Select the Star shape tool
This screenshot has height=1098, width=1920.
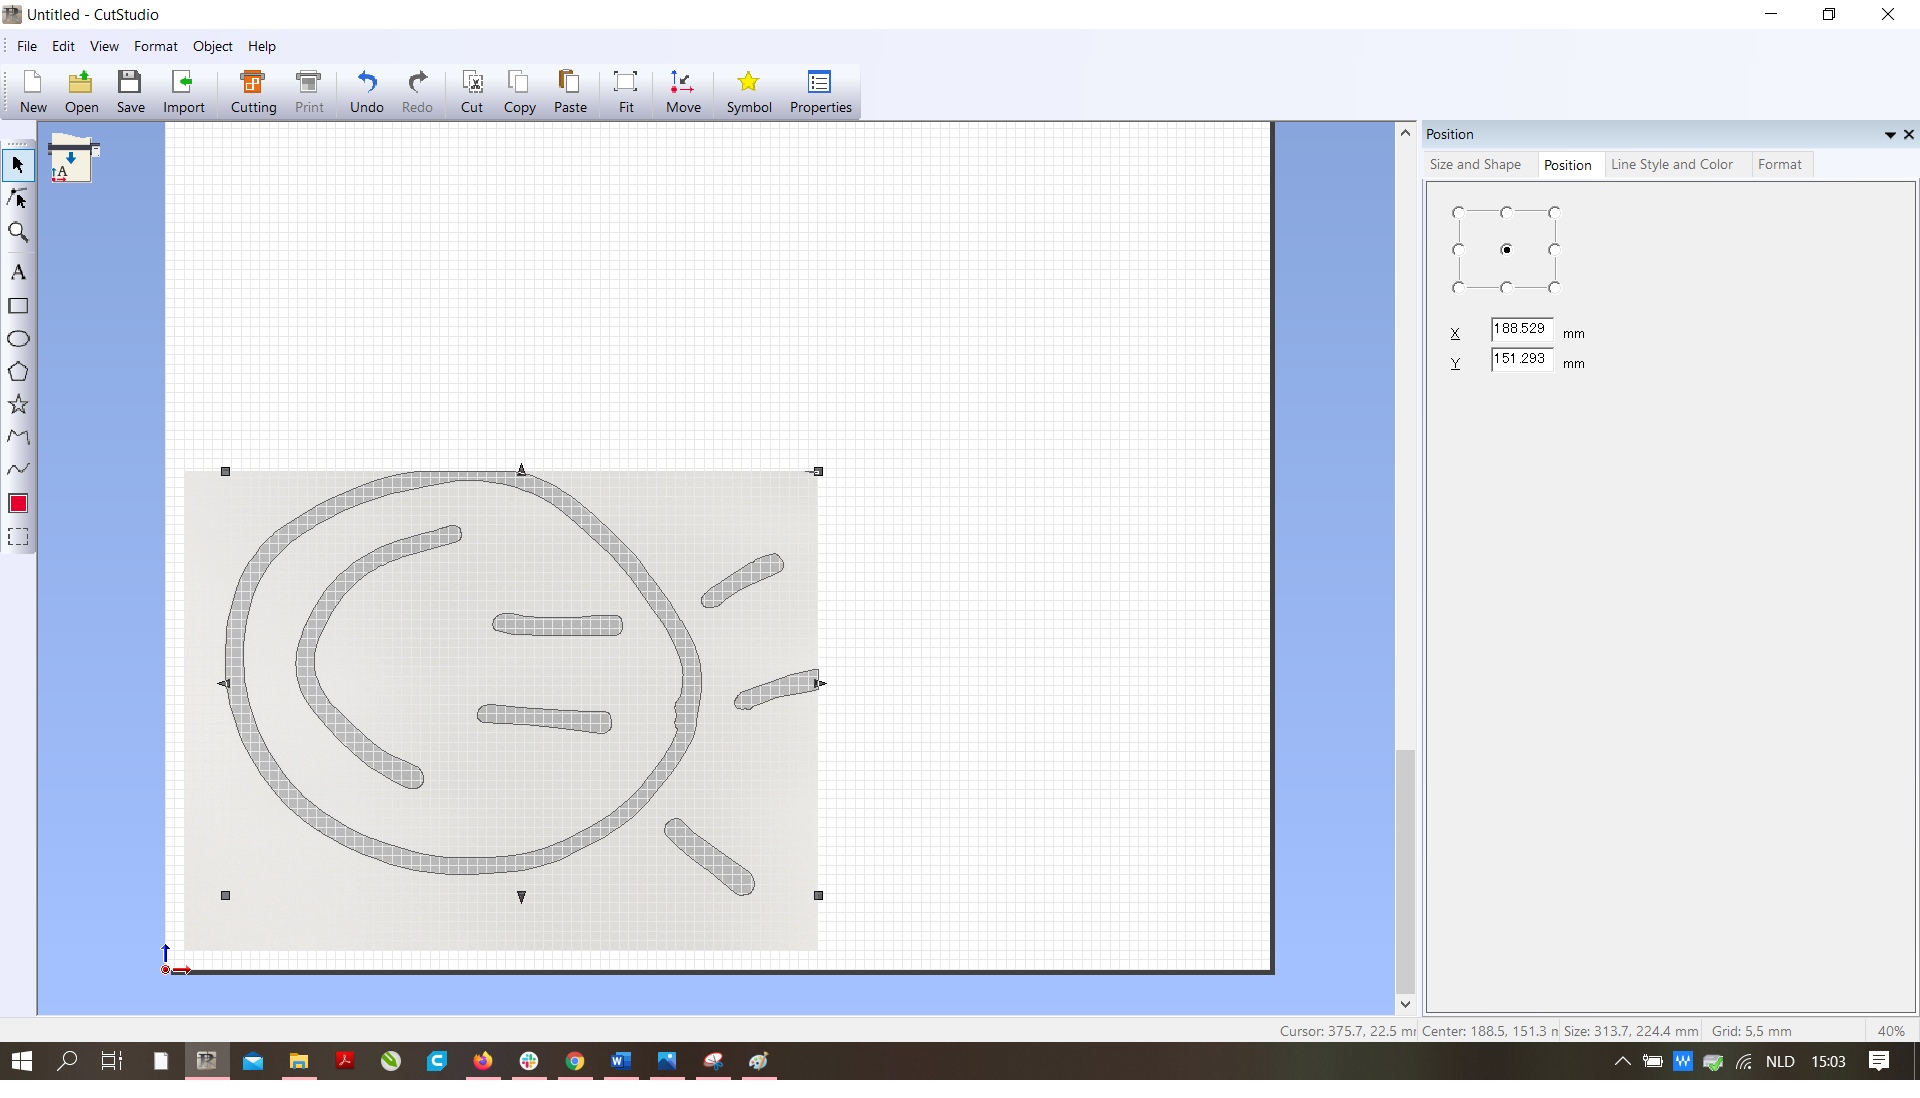click(18, 404)
